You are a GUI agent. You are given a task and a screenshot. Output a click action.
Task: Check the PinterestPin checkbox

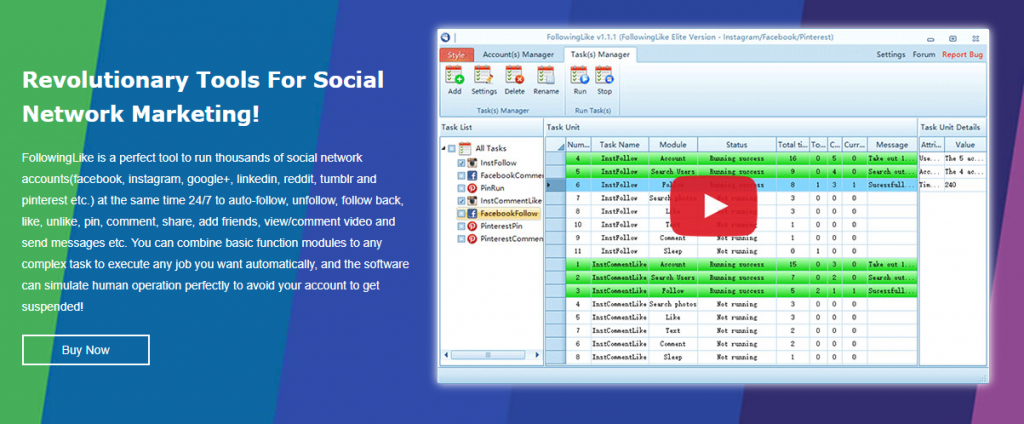coord(462,226)
